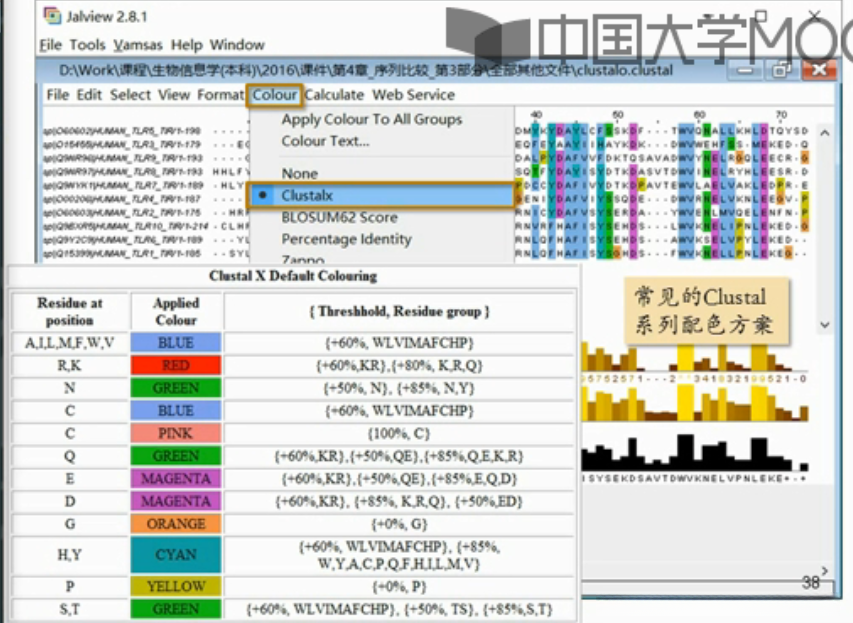Select the Zappo colour scheme
The image size is (853, 623).
303,260
